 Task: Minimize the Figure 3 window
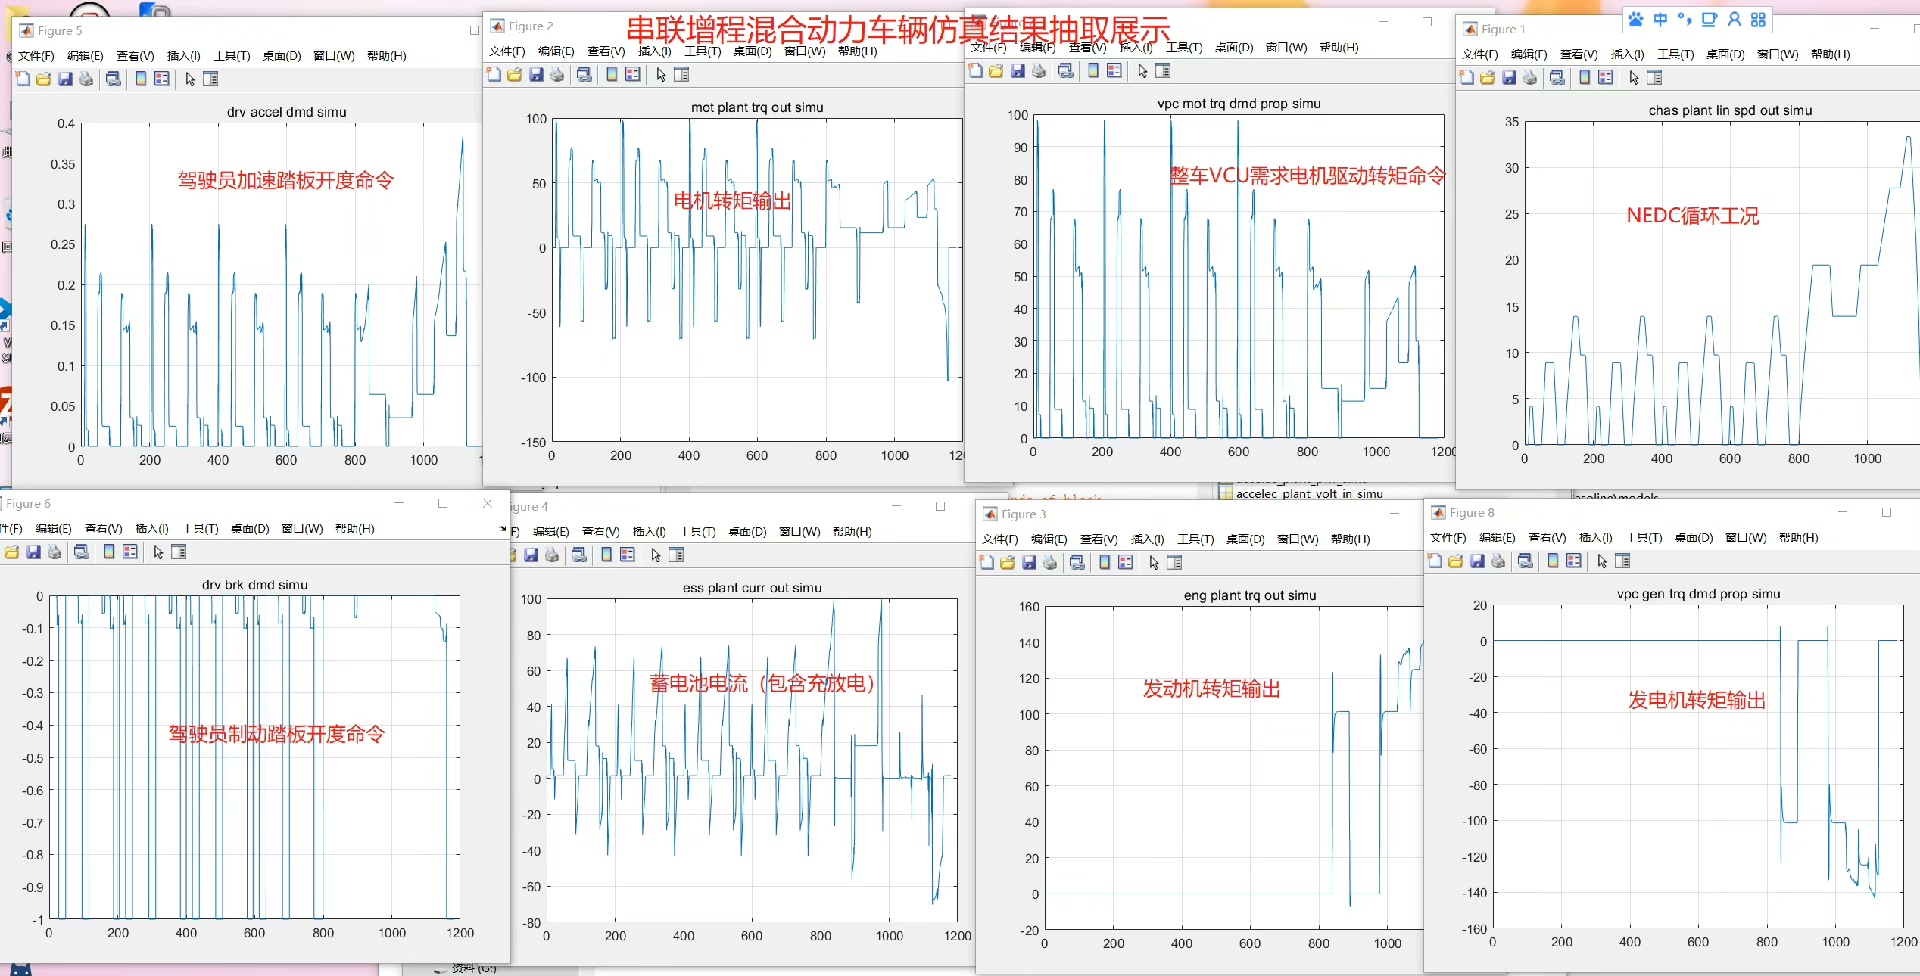pyautogui.click(x=1394, y=513)
